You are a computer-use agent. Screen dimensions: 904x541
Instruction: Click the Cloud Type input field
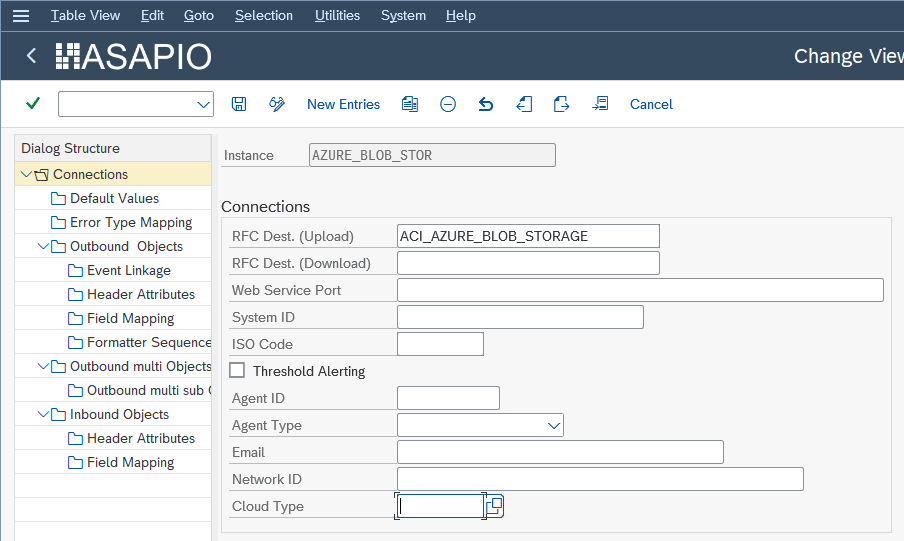pos(440,506)
